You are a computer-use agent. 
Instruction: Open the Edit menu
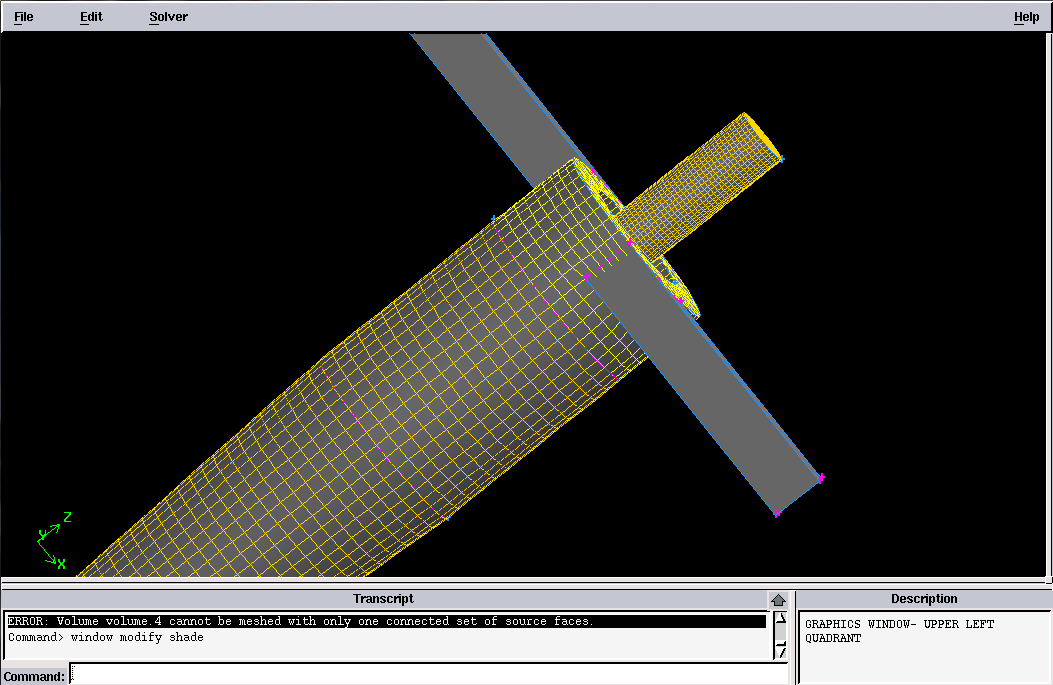click(91, 17)
